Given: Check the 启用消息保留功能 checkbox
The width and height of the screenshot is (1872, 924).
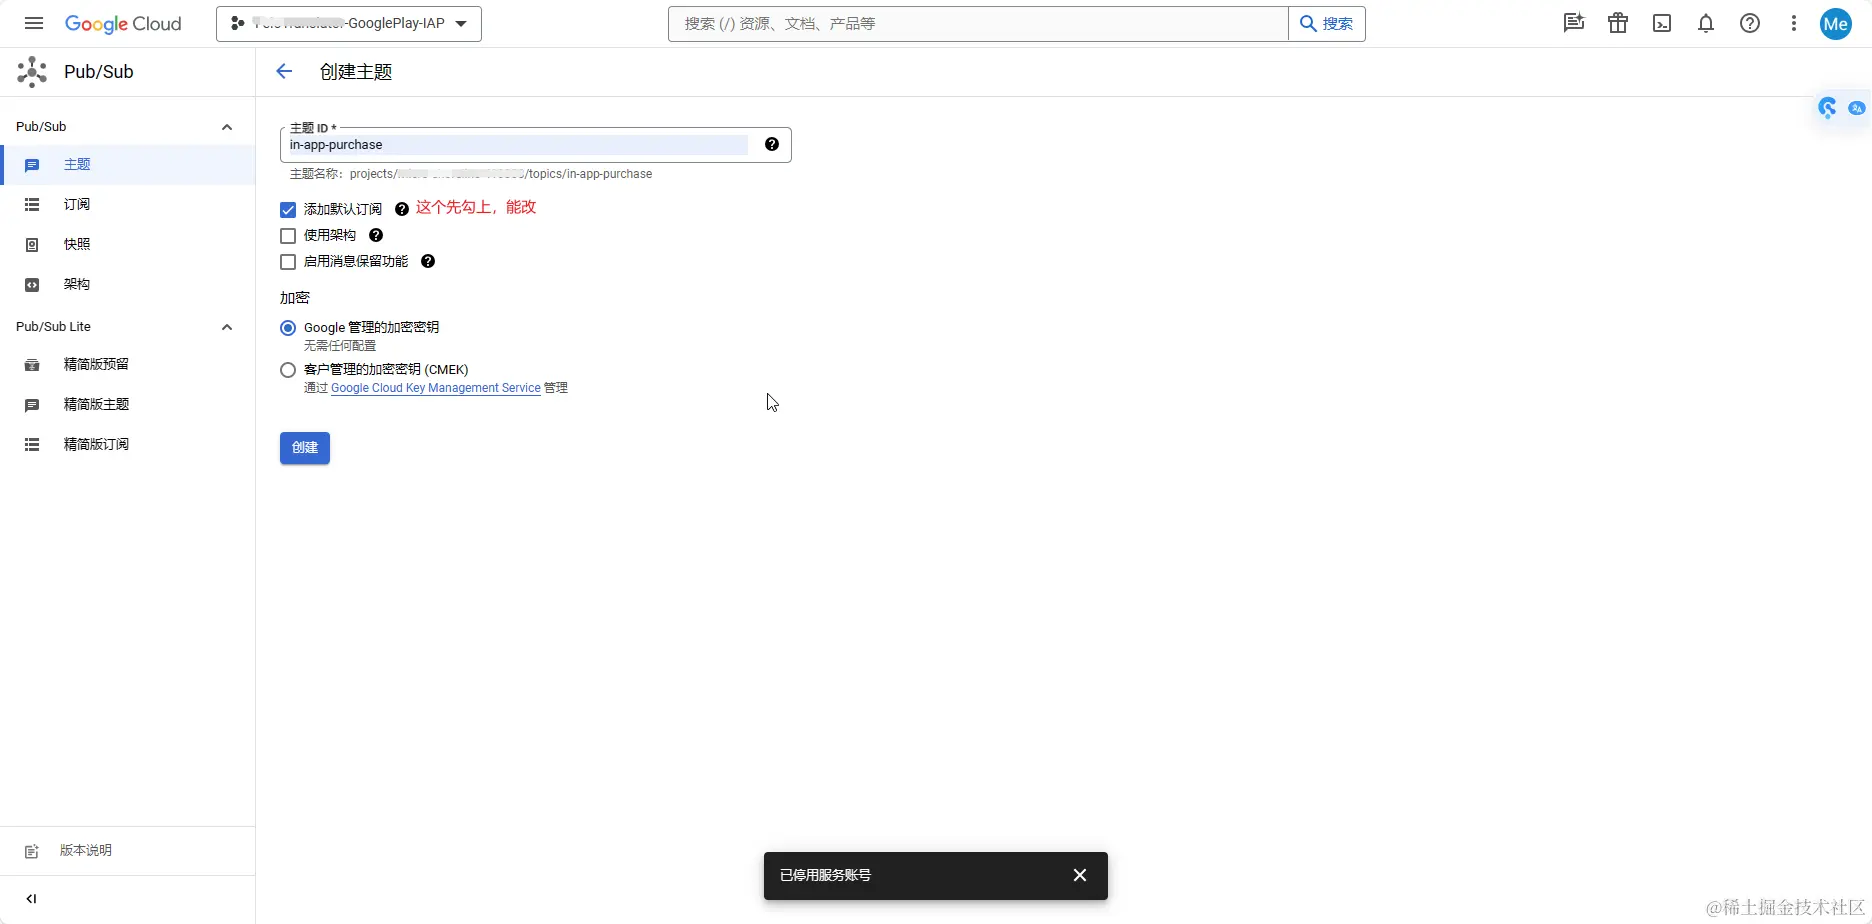Looking at the screenshot, I should coord(288,262).
